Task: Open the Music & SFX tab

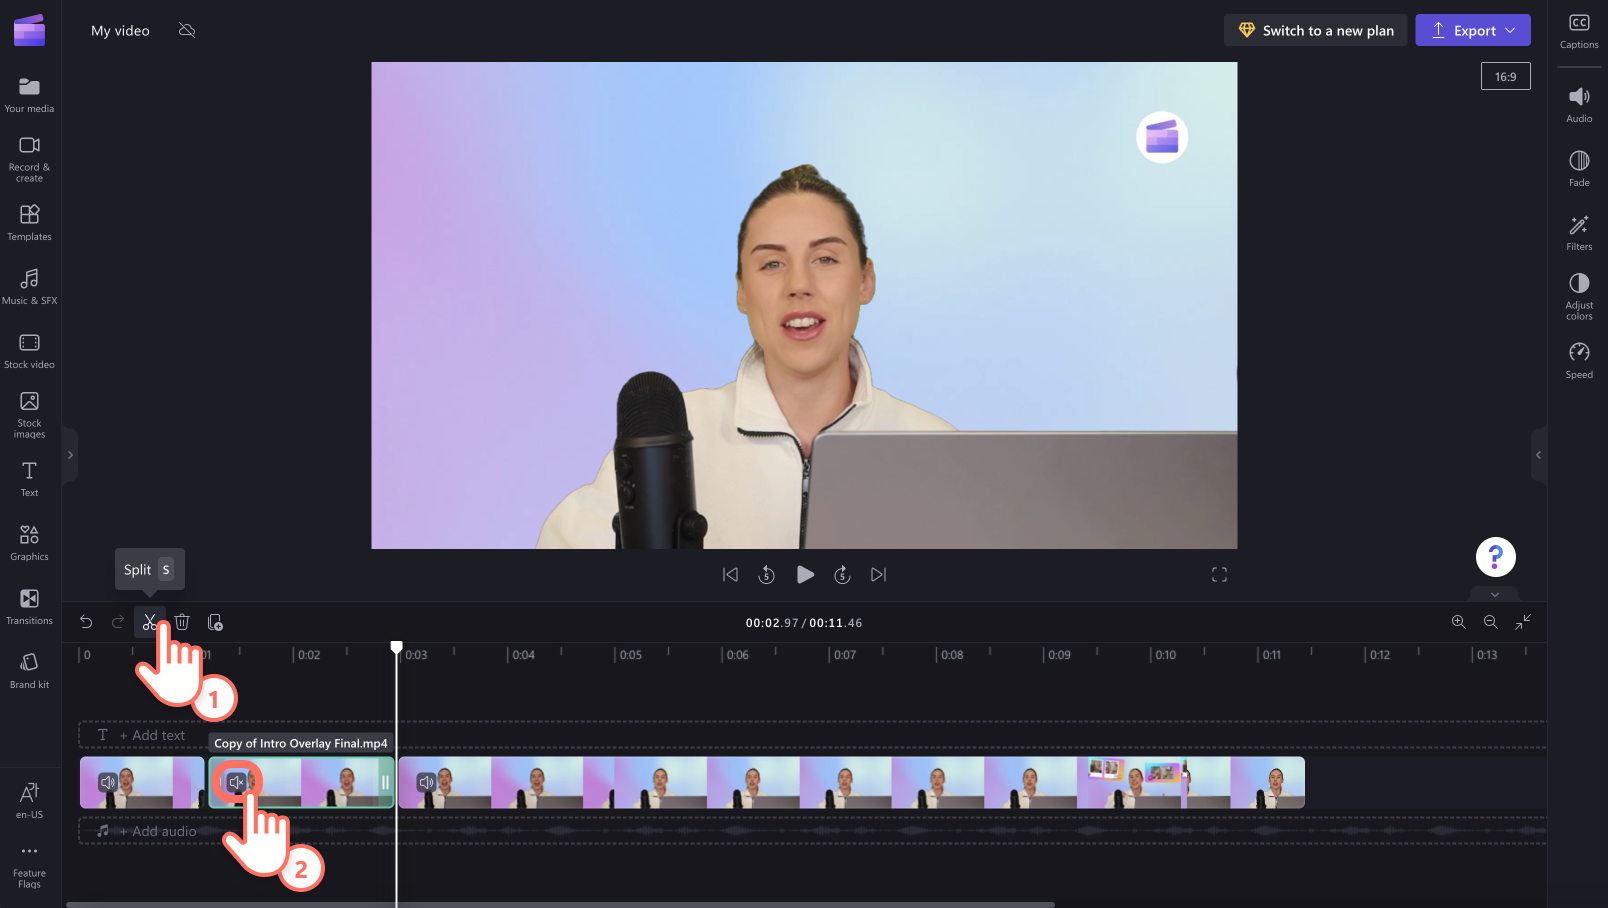Action: (29, 286)
